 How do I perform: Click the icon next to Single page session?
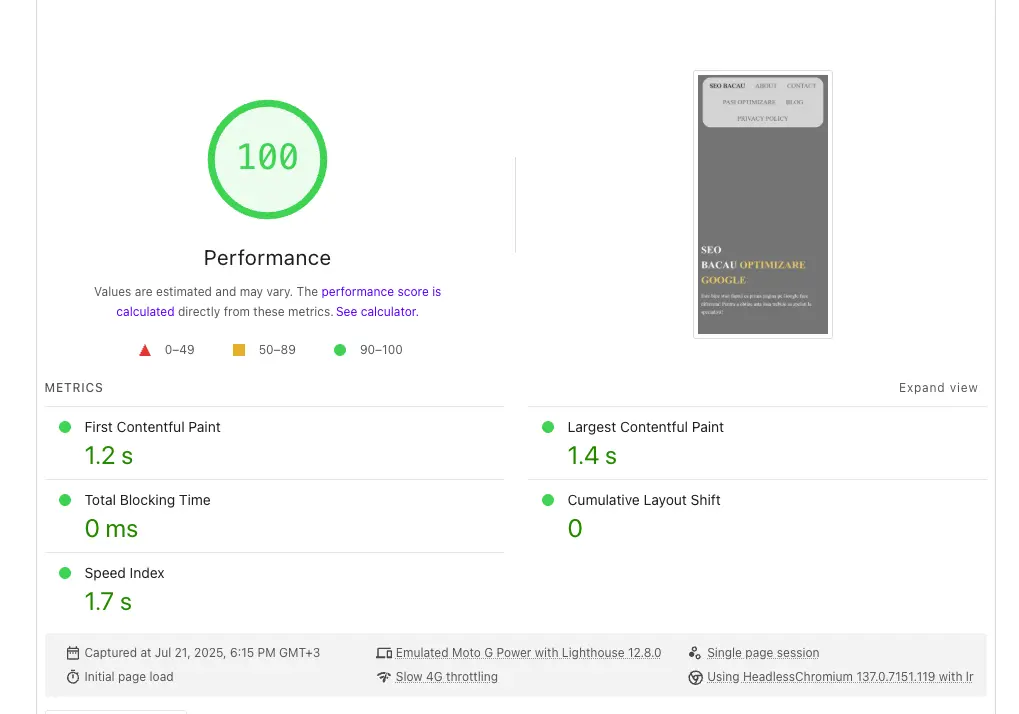pos(695,653)
